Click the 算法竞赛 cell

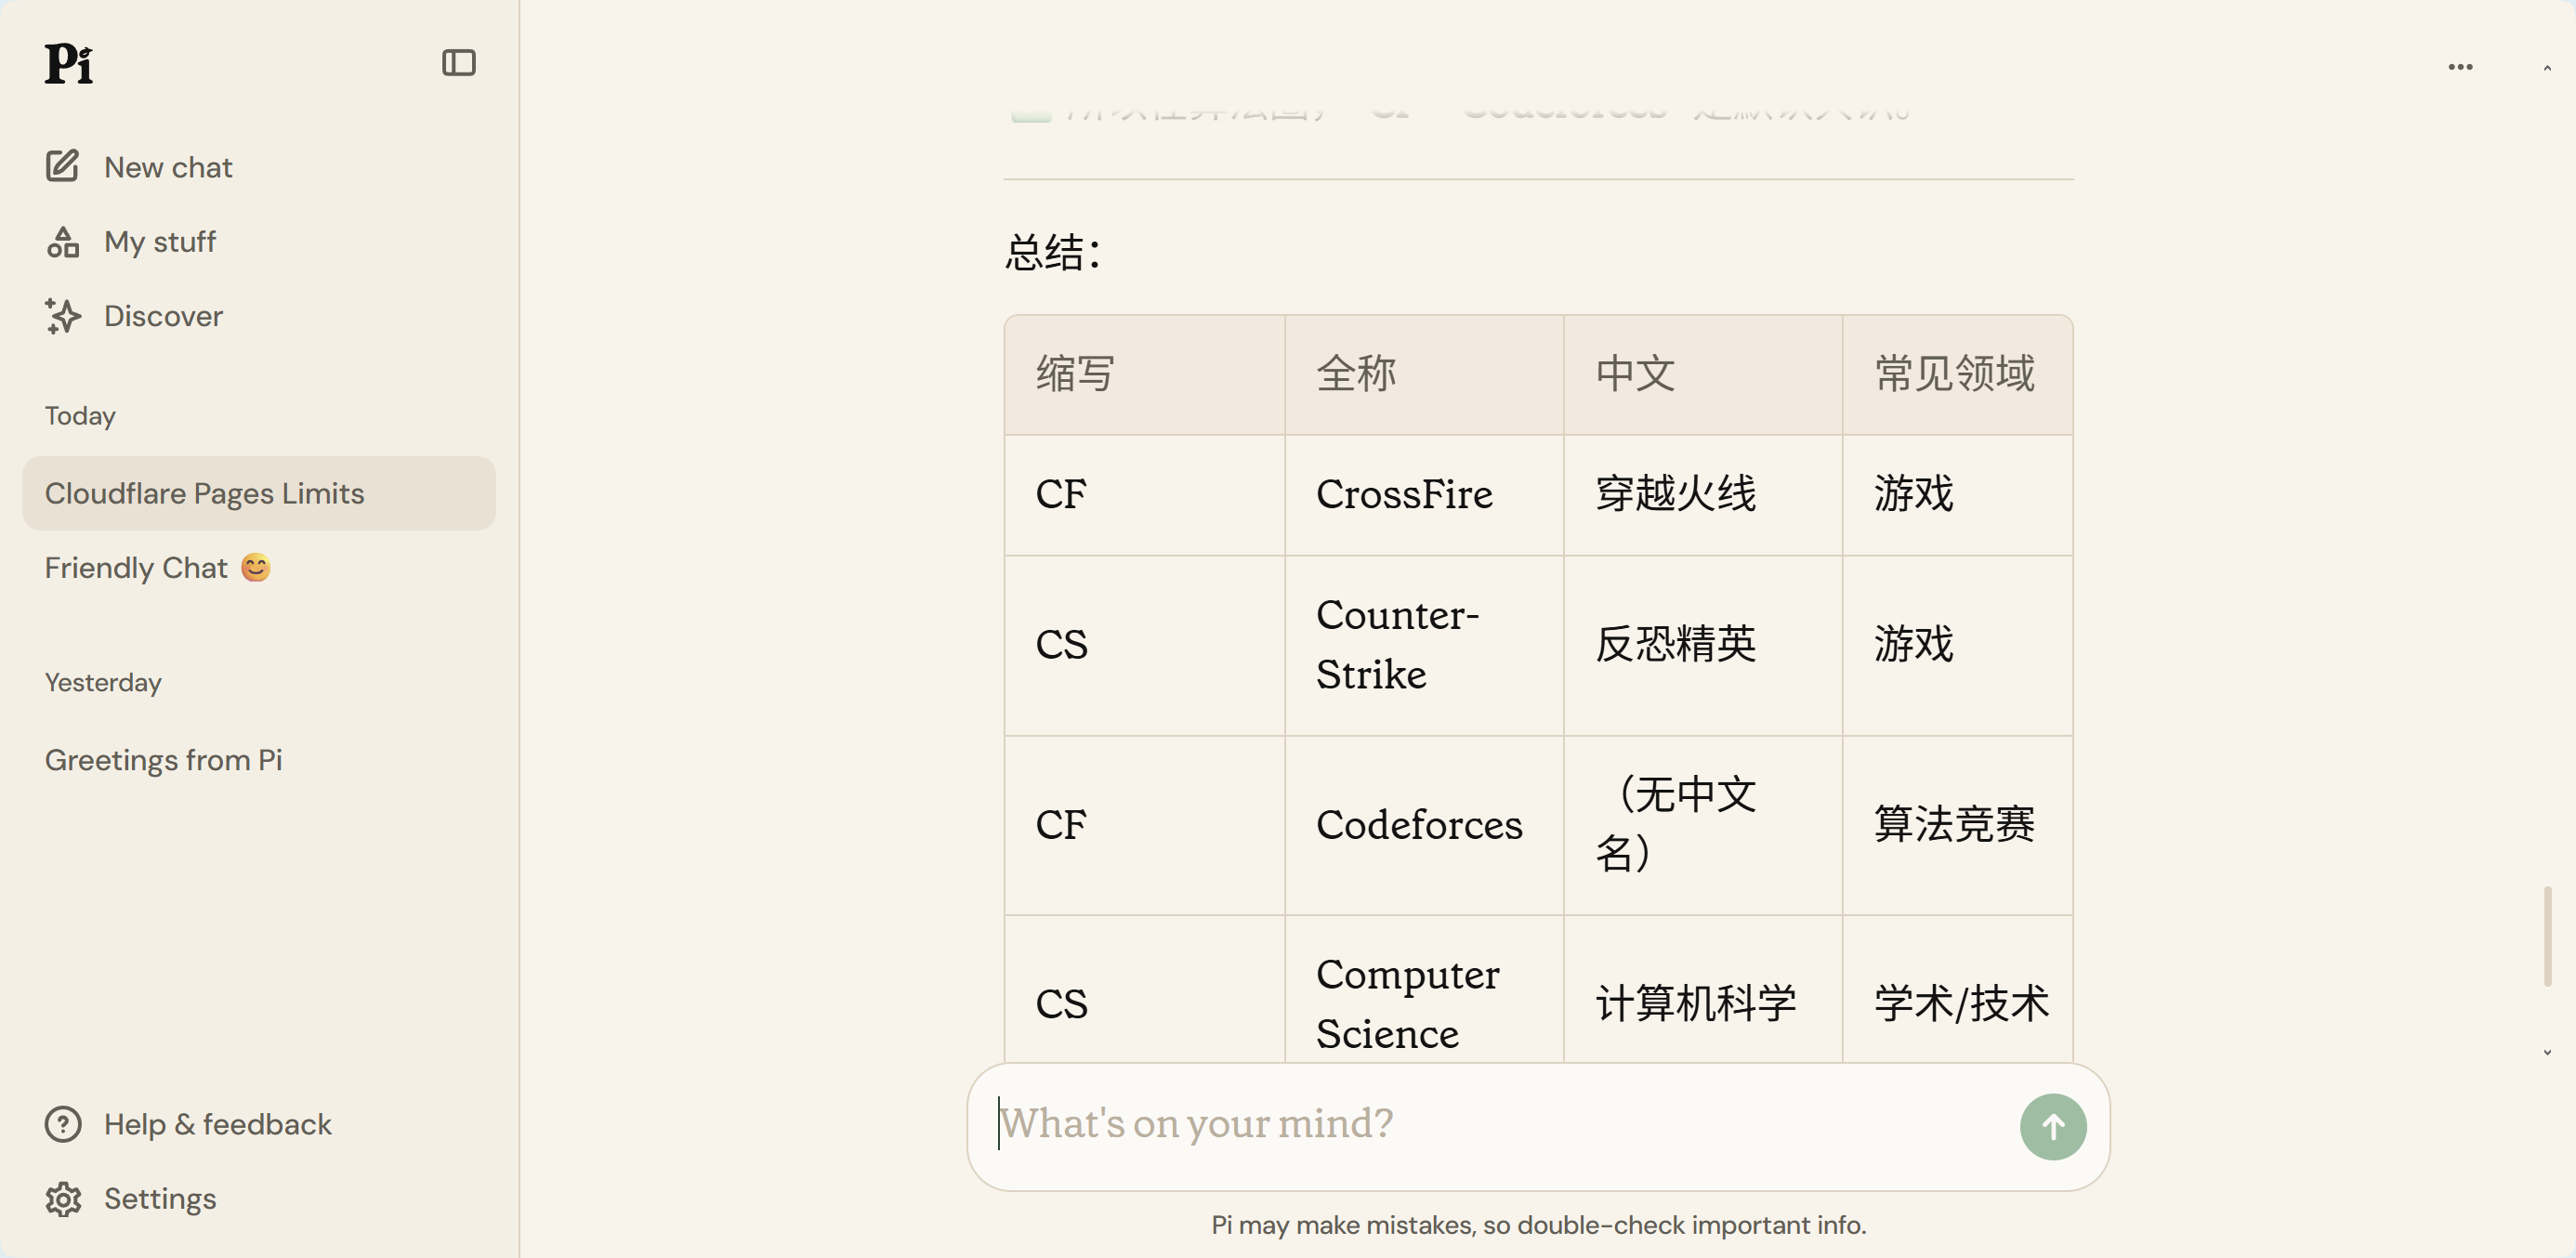pyautogui.click(x=1957, y=825)
